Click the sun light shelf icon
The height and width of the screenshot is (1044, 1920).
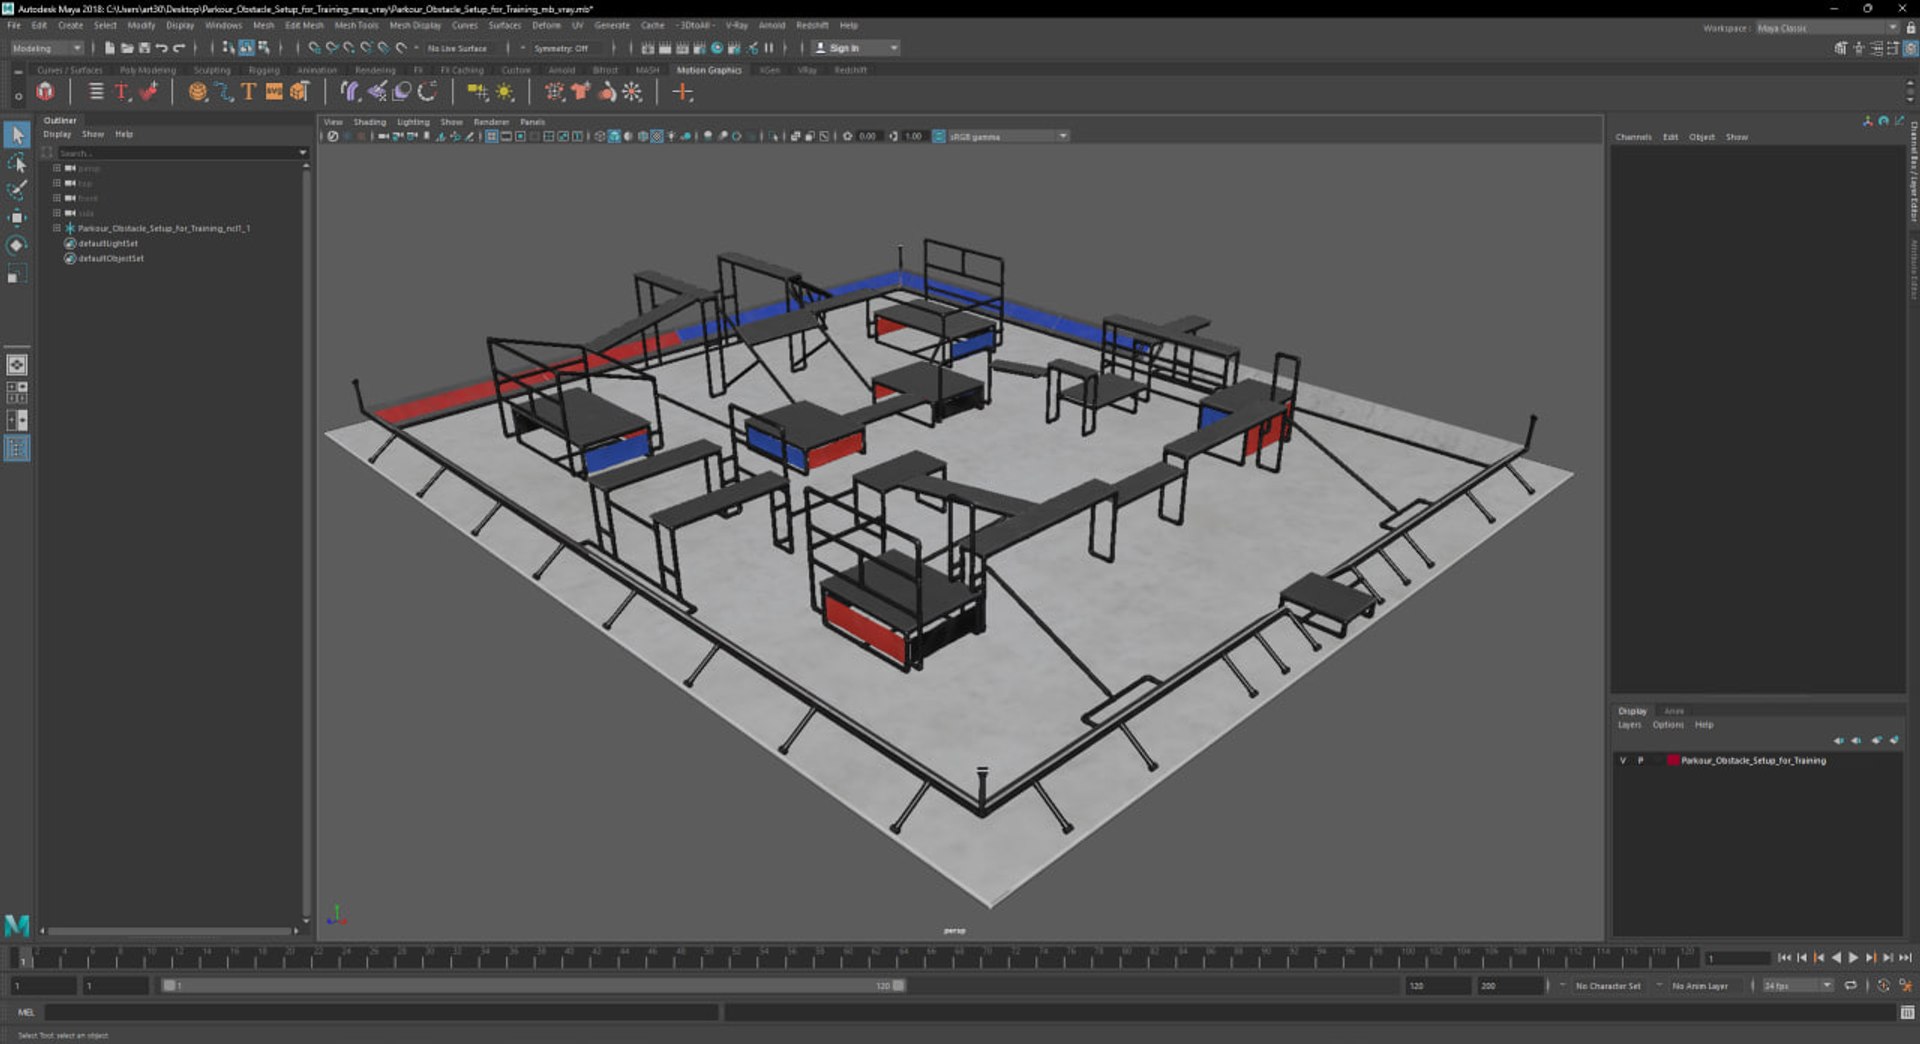(x=505, y=92)
